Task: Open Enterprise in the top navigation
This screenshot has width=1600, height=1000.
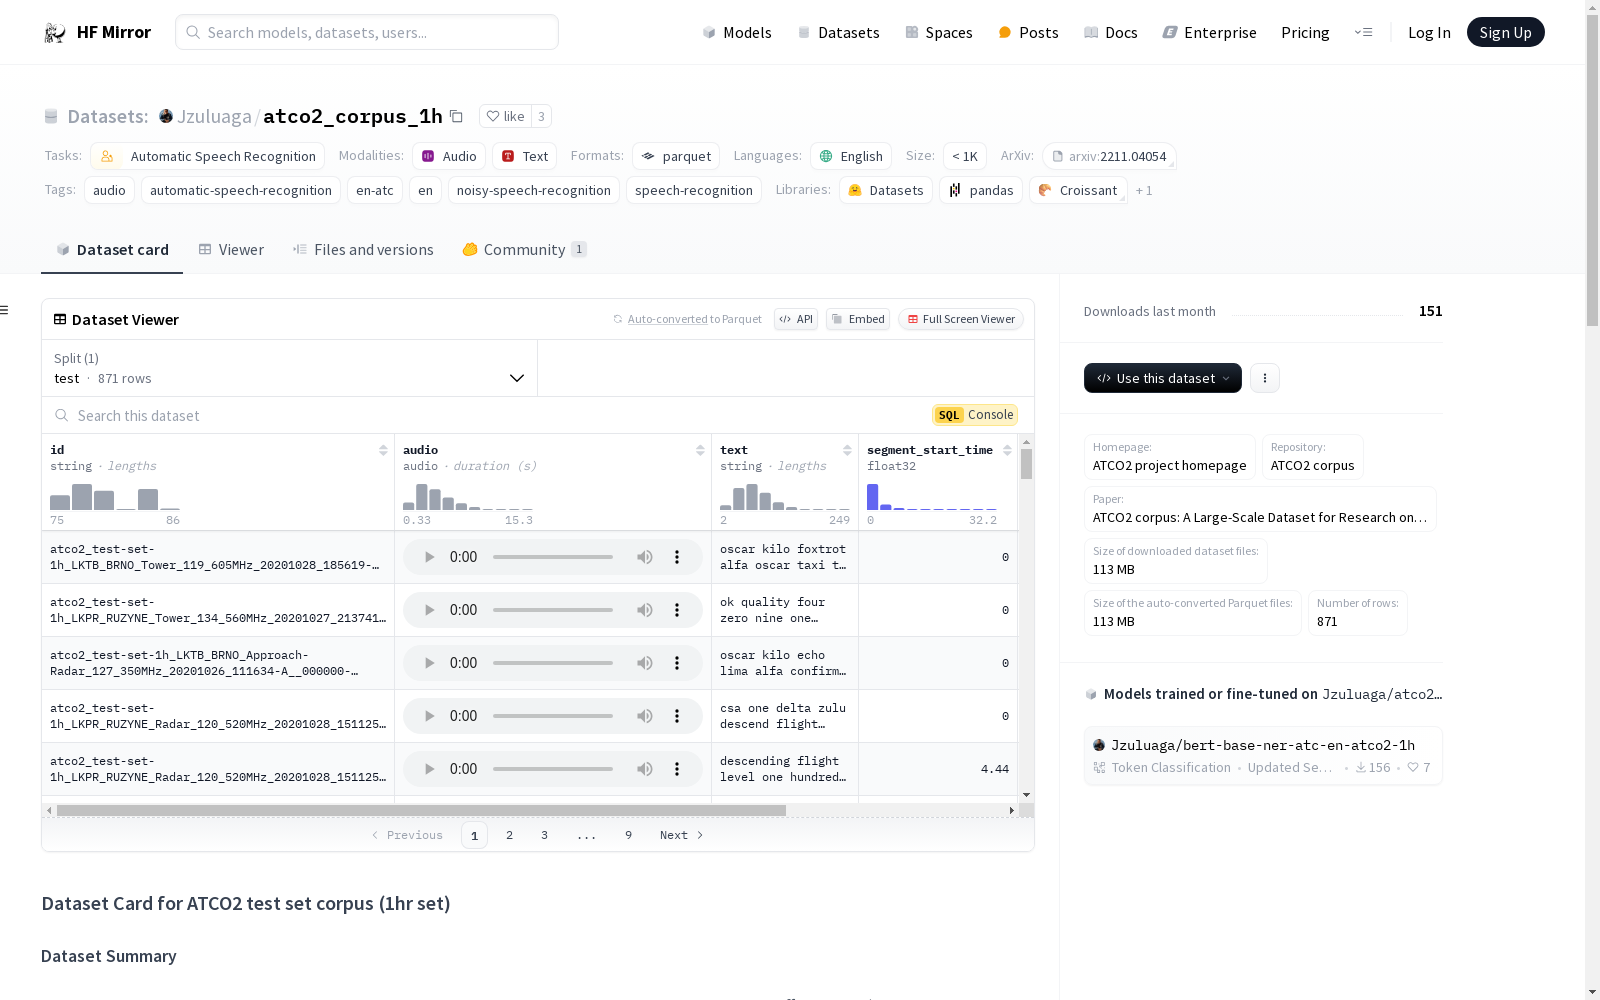Action: click(1209, 32)
